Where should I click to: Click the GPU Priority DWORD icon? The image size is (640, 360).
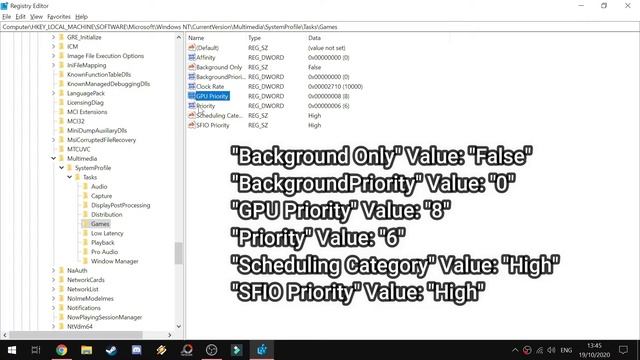pos(191,96)
